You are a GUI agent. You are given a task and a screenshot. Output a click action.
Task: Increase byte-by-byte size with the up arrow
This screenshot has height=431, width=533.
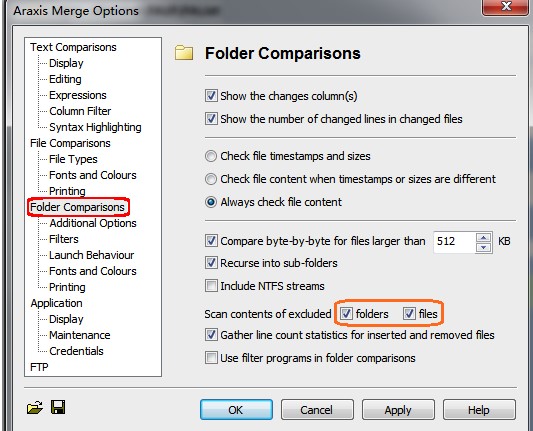click(483, 237)
